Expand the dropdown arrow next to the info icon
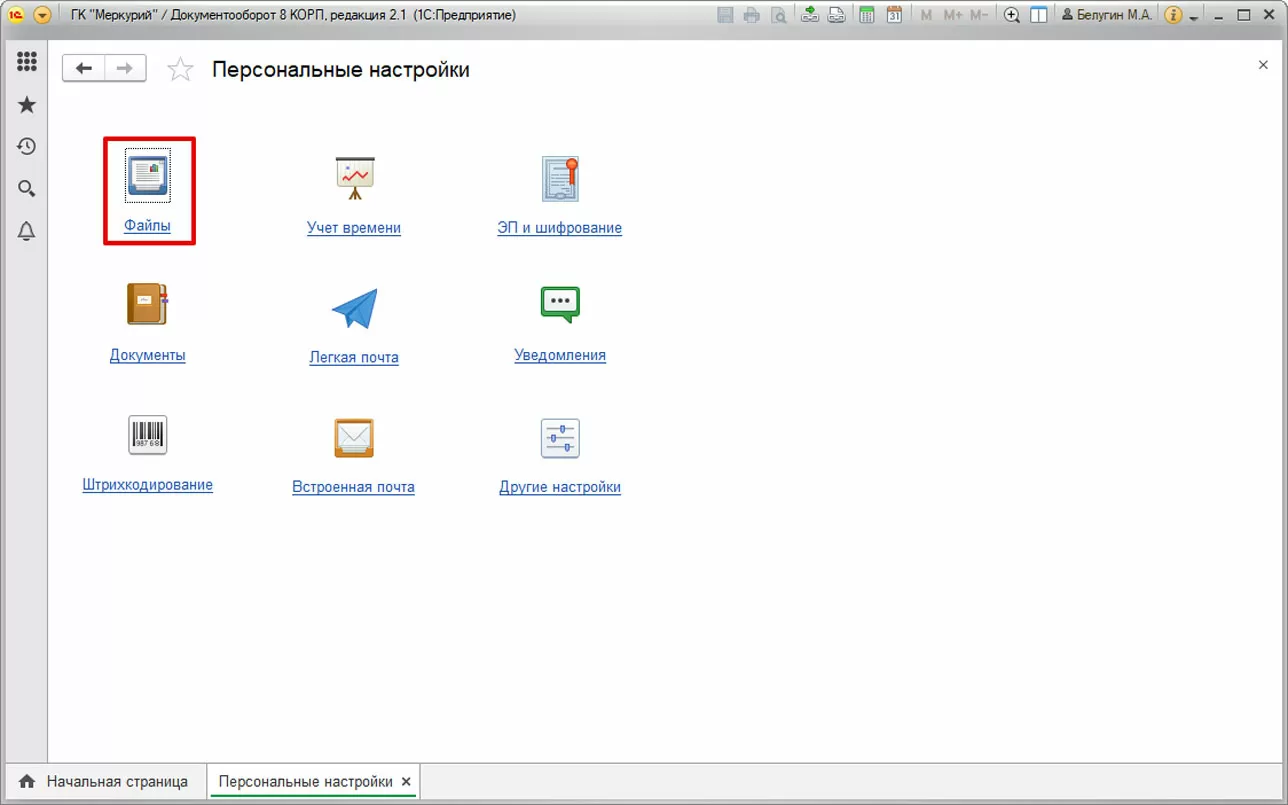 [1194, 17]
